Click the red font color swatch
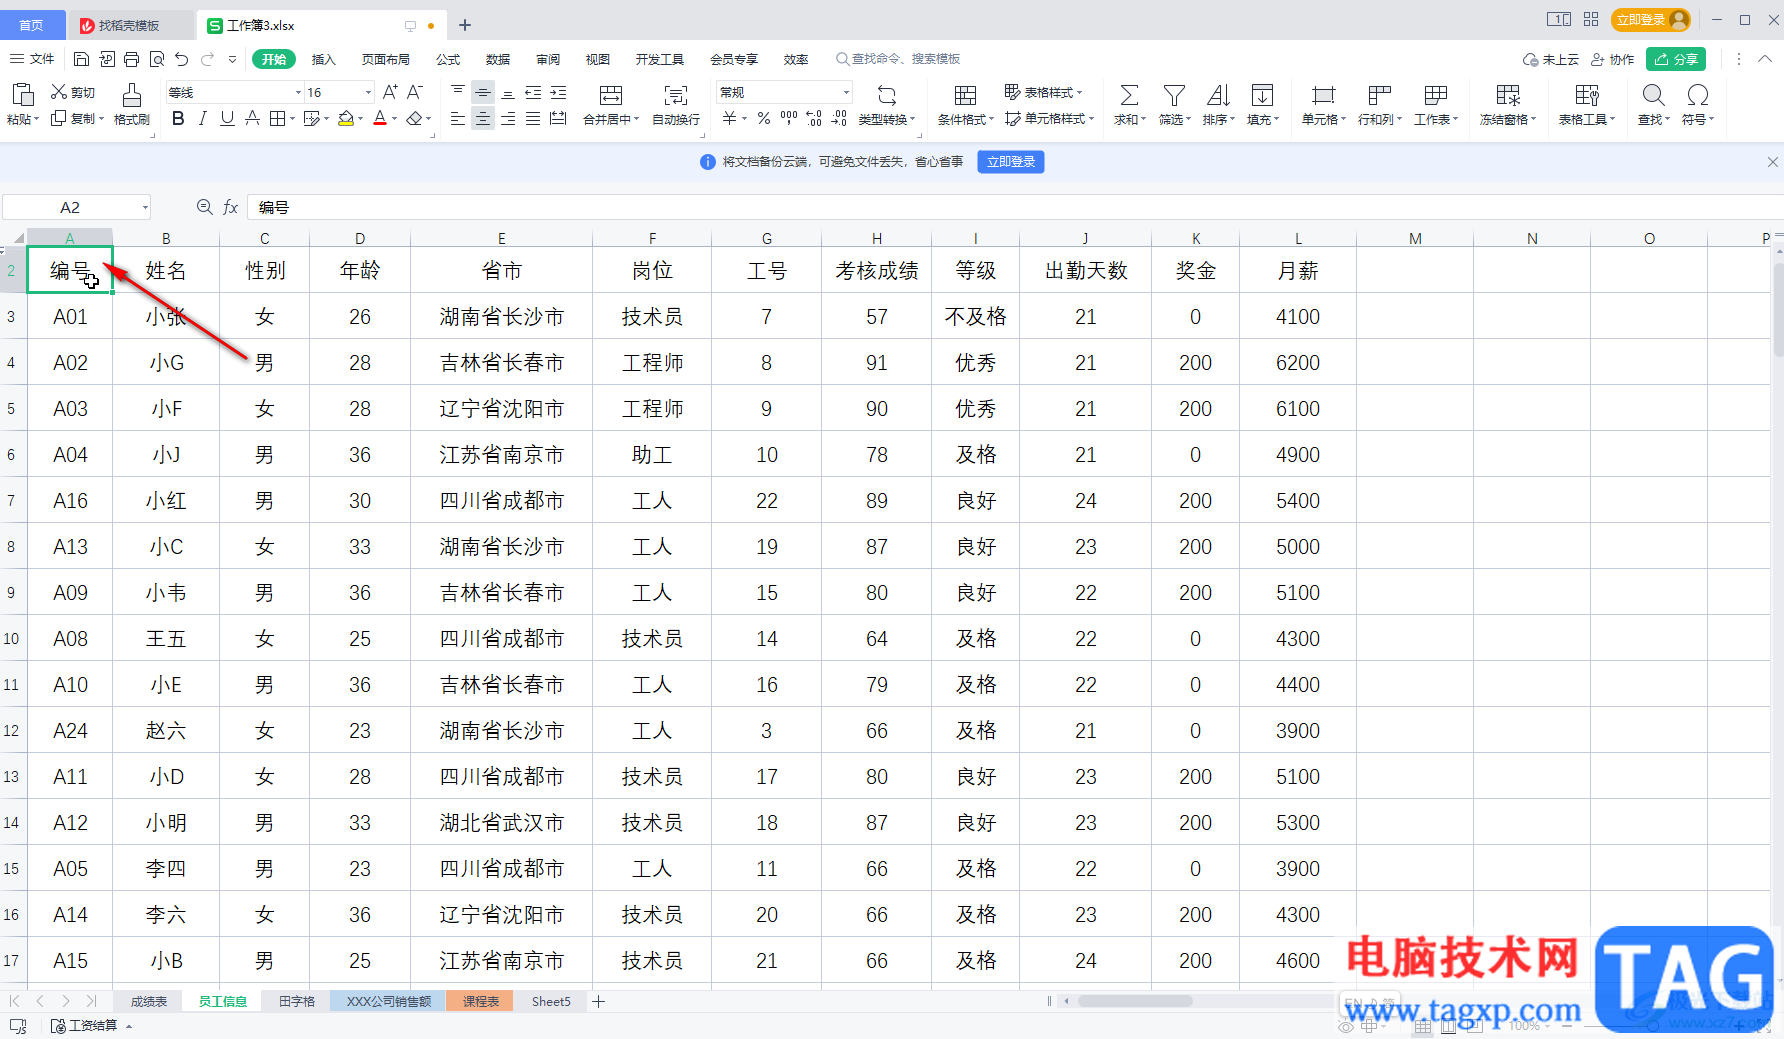 380,118
